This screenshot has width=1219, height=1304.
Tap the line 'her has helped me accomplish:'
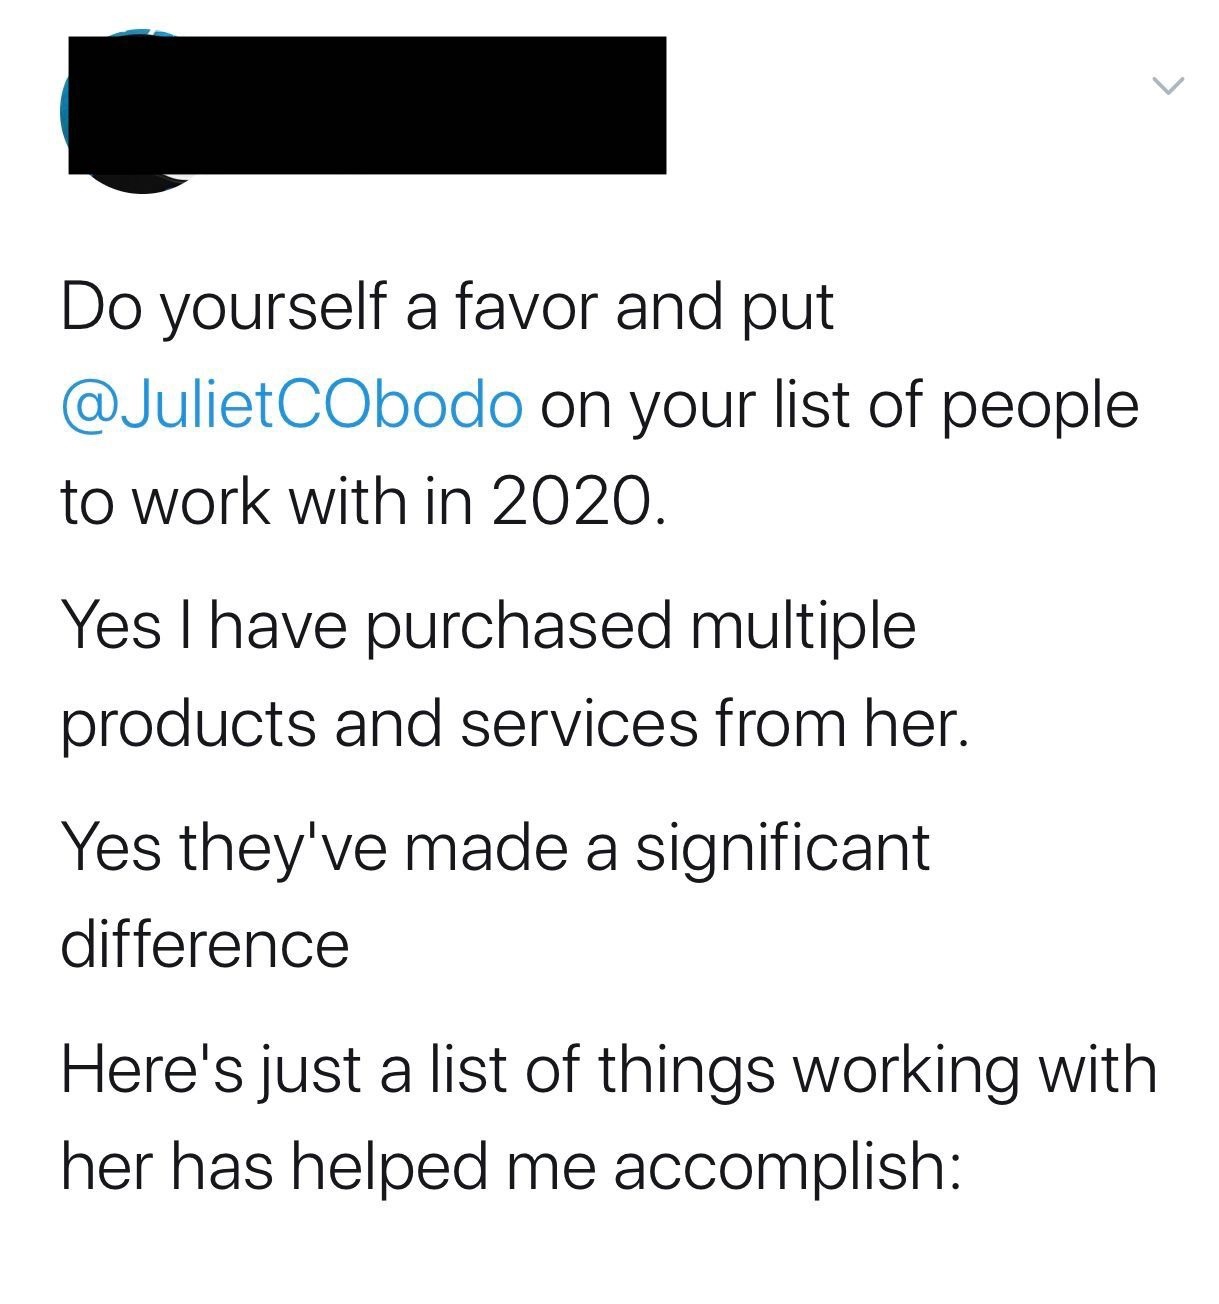click(511, 1167)
